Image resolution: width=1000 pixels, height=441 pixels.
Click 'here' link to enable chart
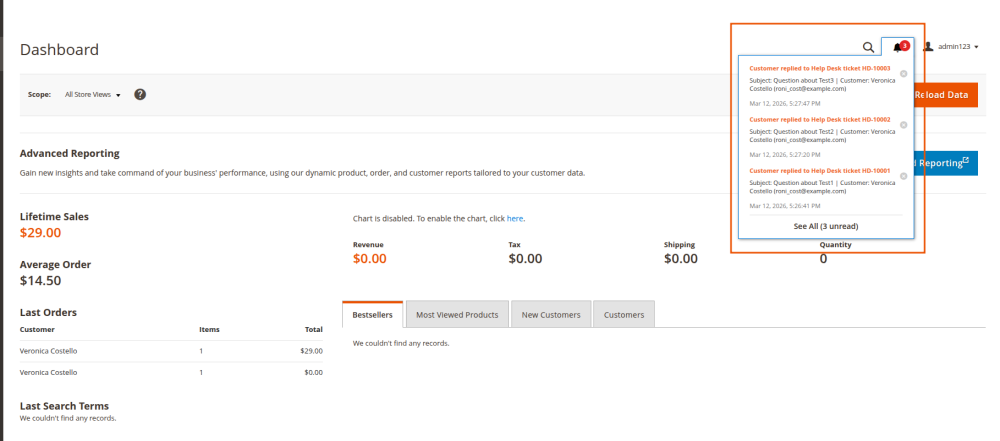coord(514,218)
